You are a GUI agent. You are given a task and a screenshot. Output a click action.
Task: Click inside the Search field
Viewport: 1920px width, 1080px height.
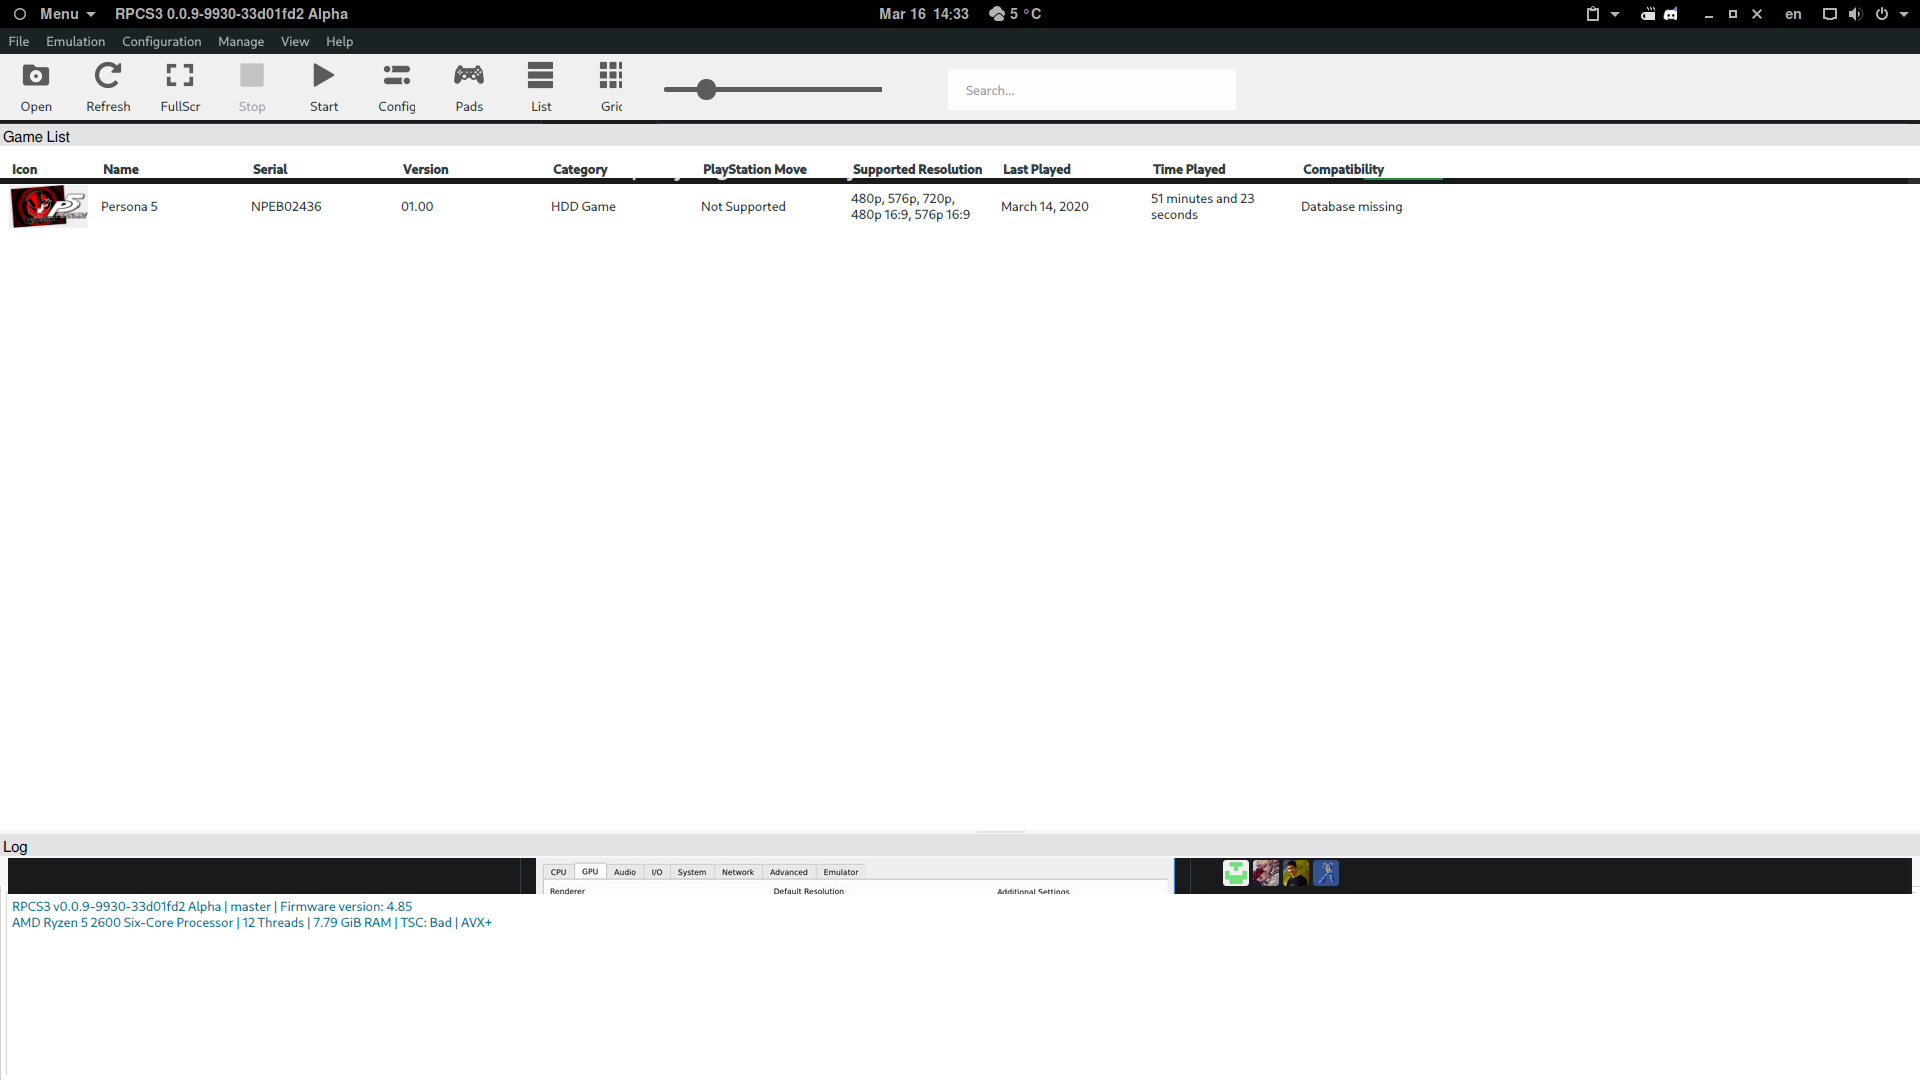point(1091,89)
